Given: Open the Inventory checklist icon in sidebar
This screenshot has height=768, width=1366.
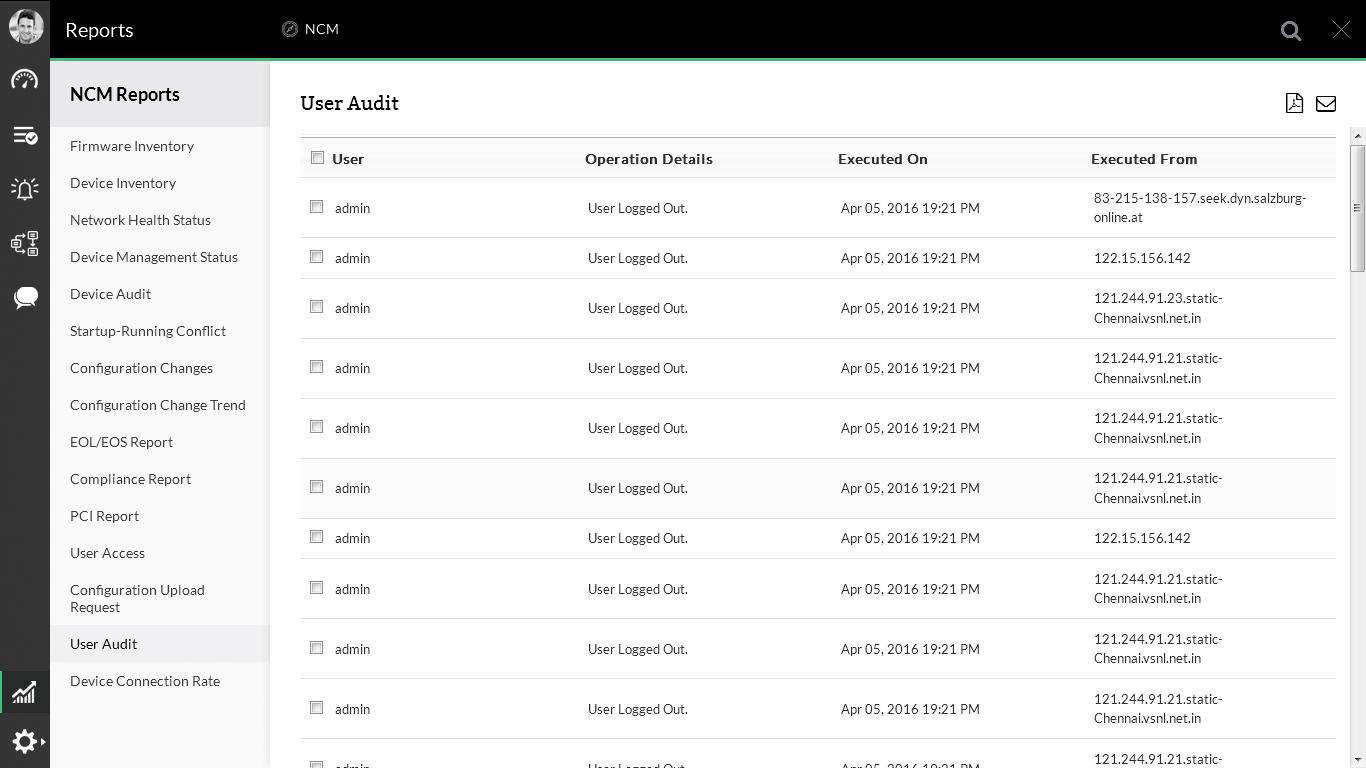Looking at the screenshot, I should 25,135.
